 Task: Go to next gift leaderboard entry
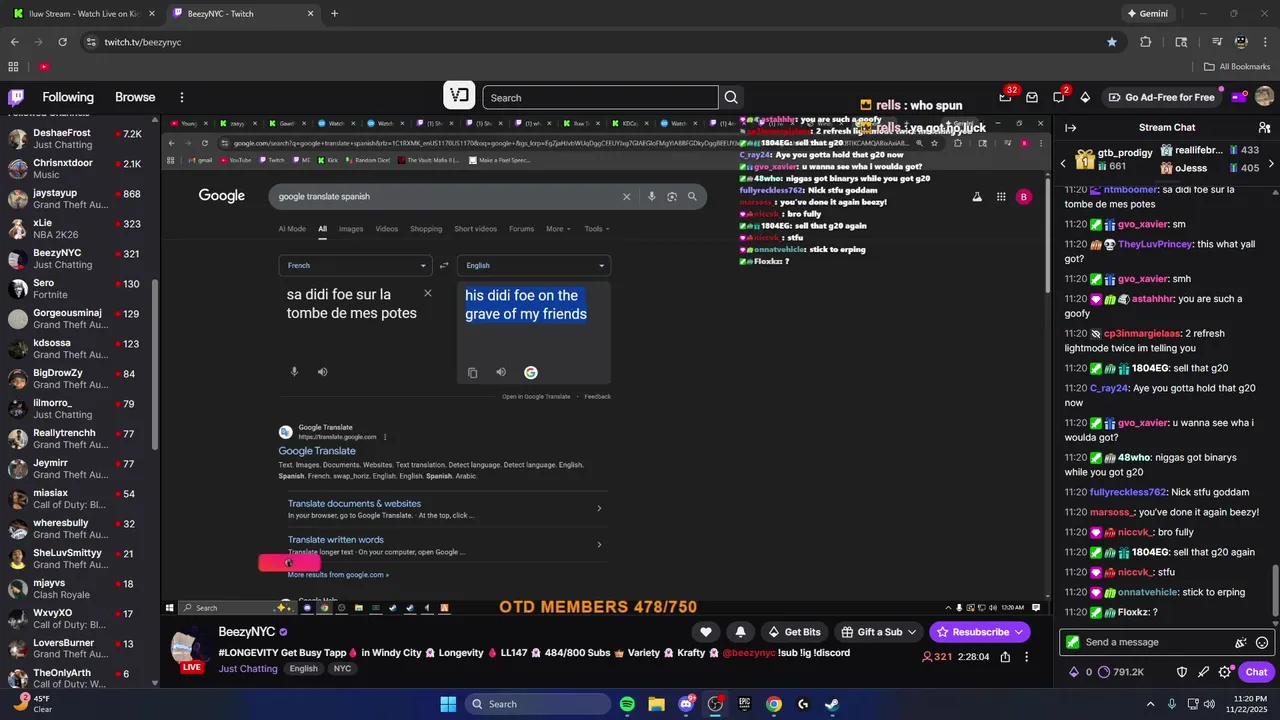(x=1271, y=163)
